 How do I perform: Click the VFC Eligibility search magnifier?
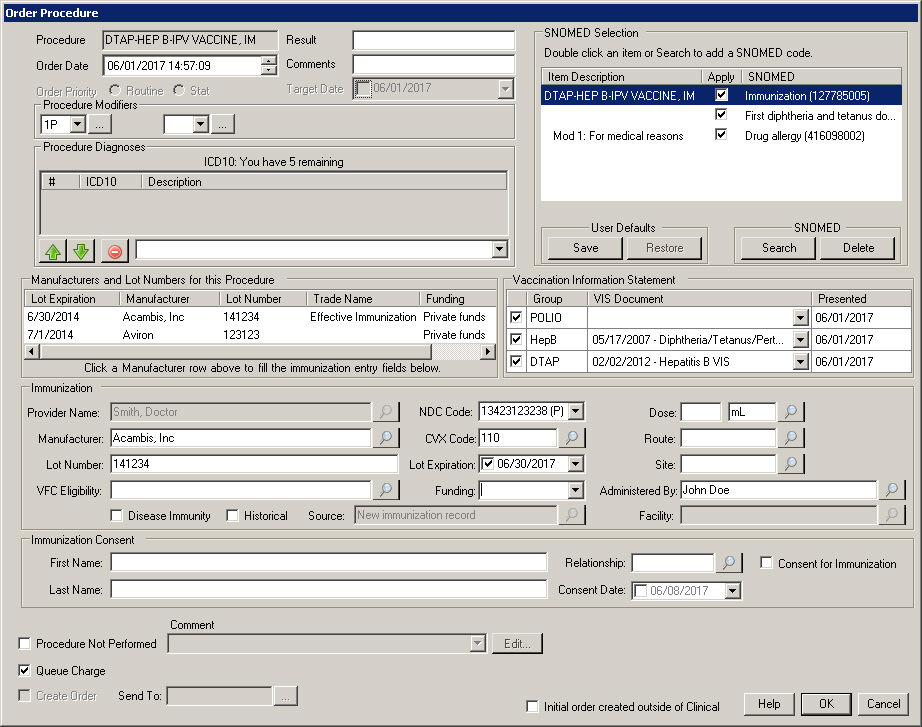pos(385,490)
